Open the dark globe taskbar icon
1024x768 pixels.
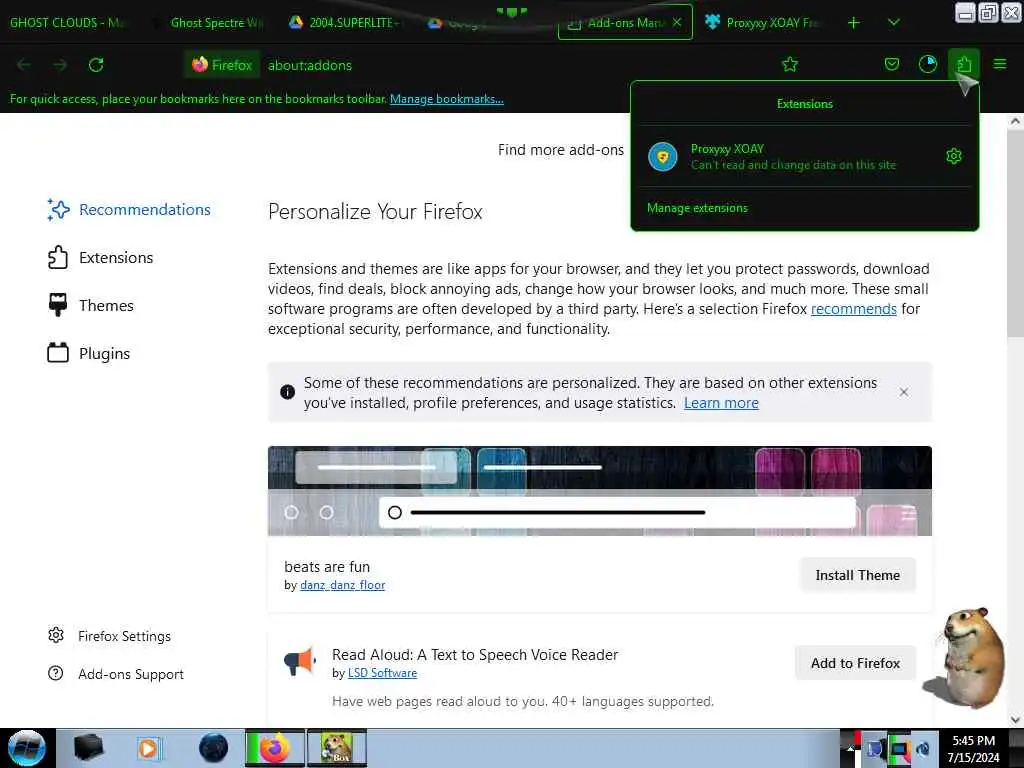pos(213,748)
